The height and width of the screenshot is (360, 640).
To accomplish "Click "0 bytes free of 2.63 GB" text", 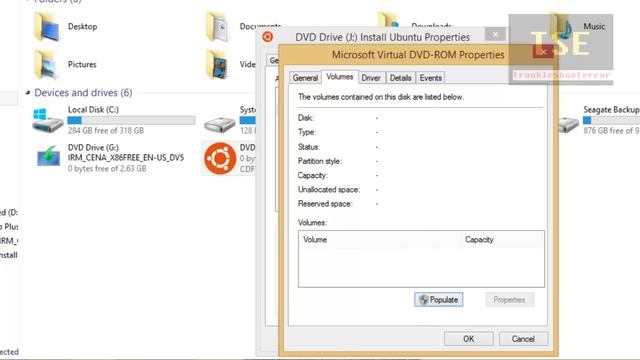I will pos(107,168).
